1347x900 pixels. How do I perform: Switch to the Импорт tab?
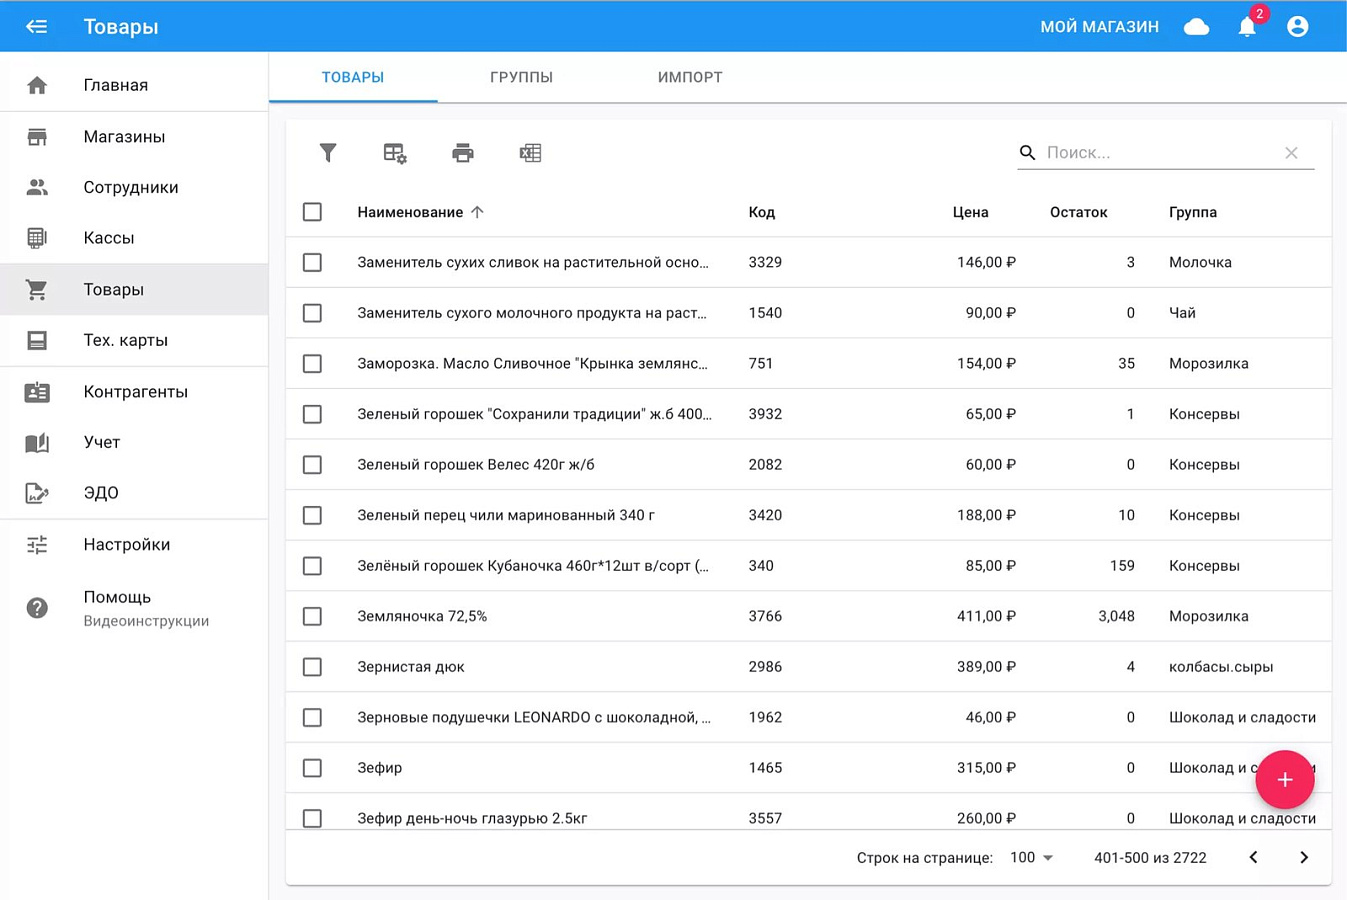(690, 77)
